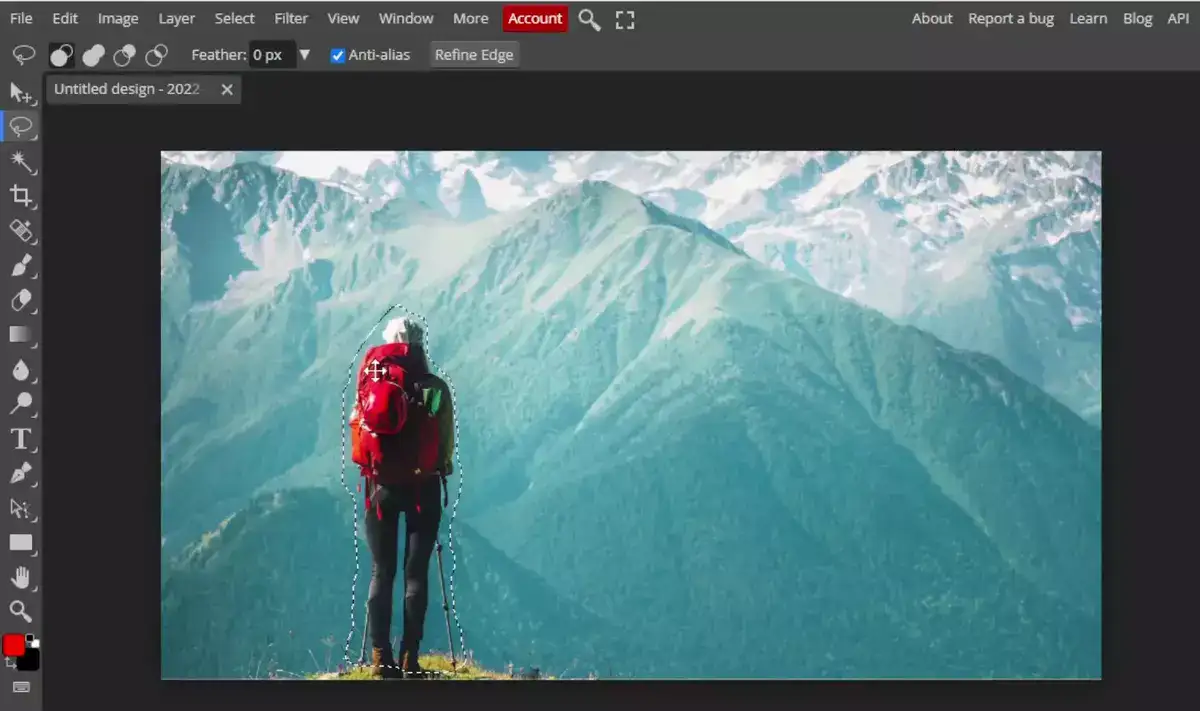This screenshot has height=711, width=1200.
Task: Choose the new selection mode
Action: (x=61, y=55)
